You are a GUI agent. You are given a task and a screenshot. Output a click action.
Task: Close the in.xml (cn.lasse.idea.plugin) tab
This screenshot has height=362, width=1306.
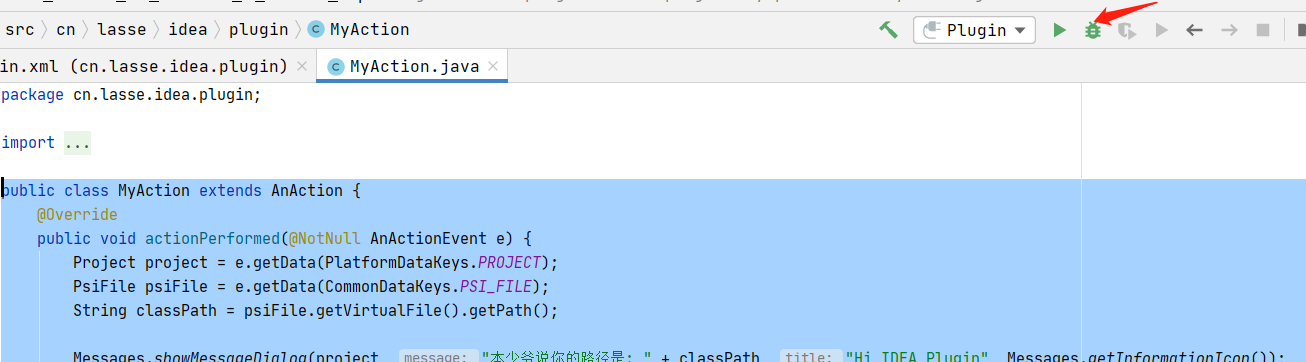coord(302,67)
